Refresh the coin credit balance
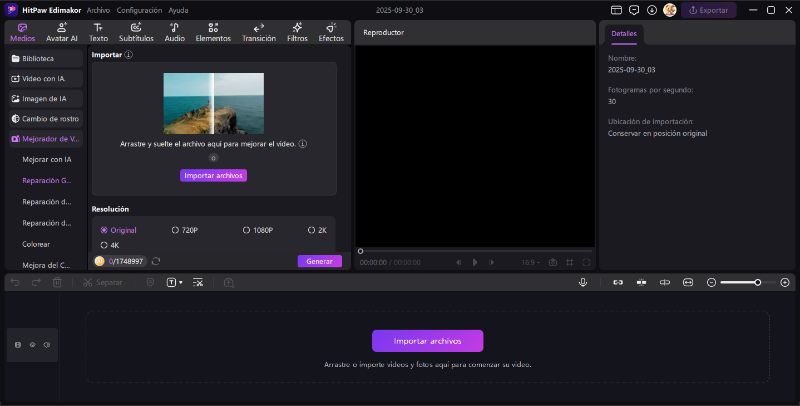The image size is (800, 406). click(x=156, y=261)
